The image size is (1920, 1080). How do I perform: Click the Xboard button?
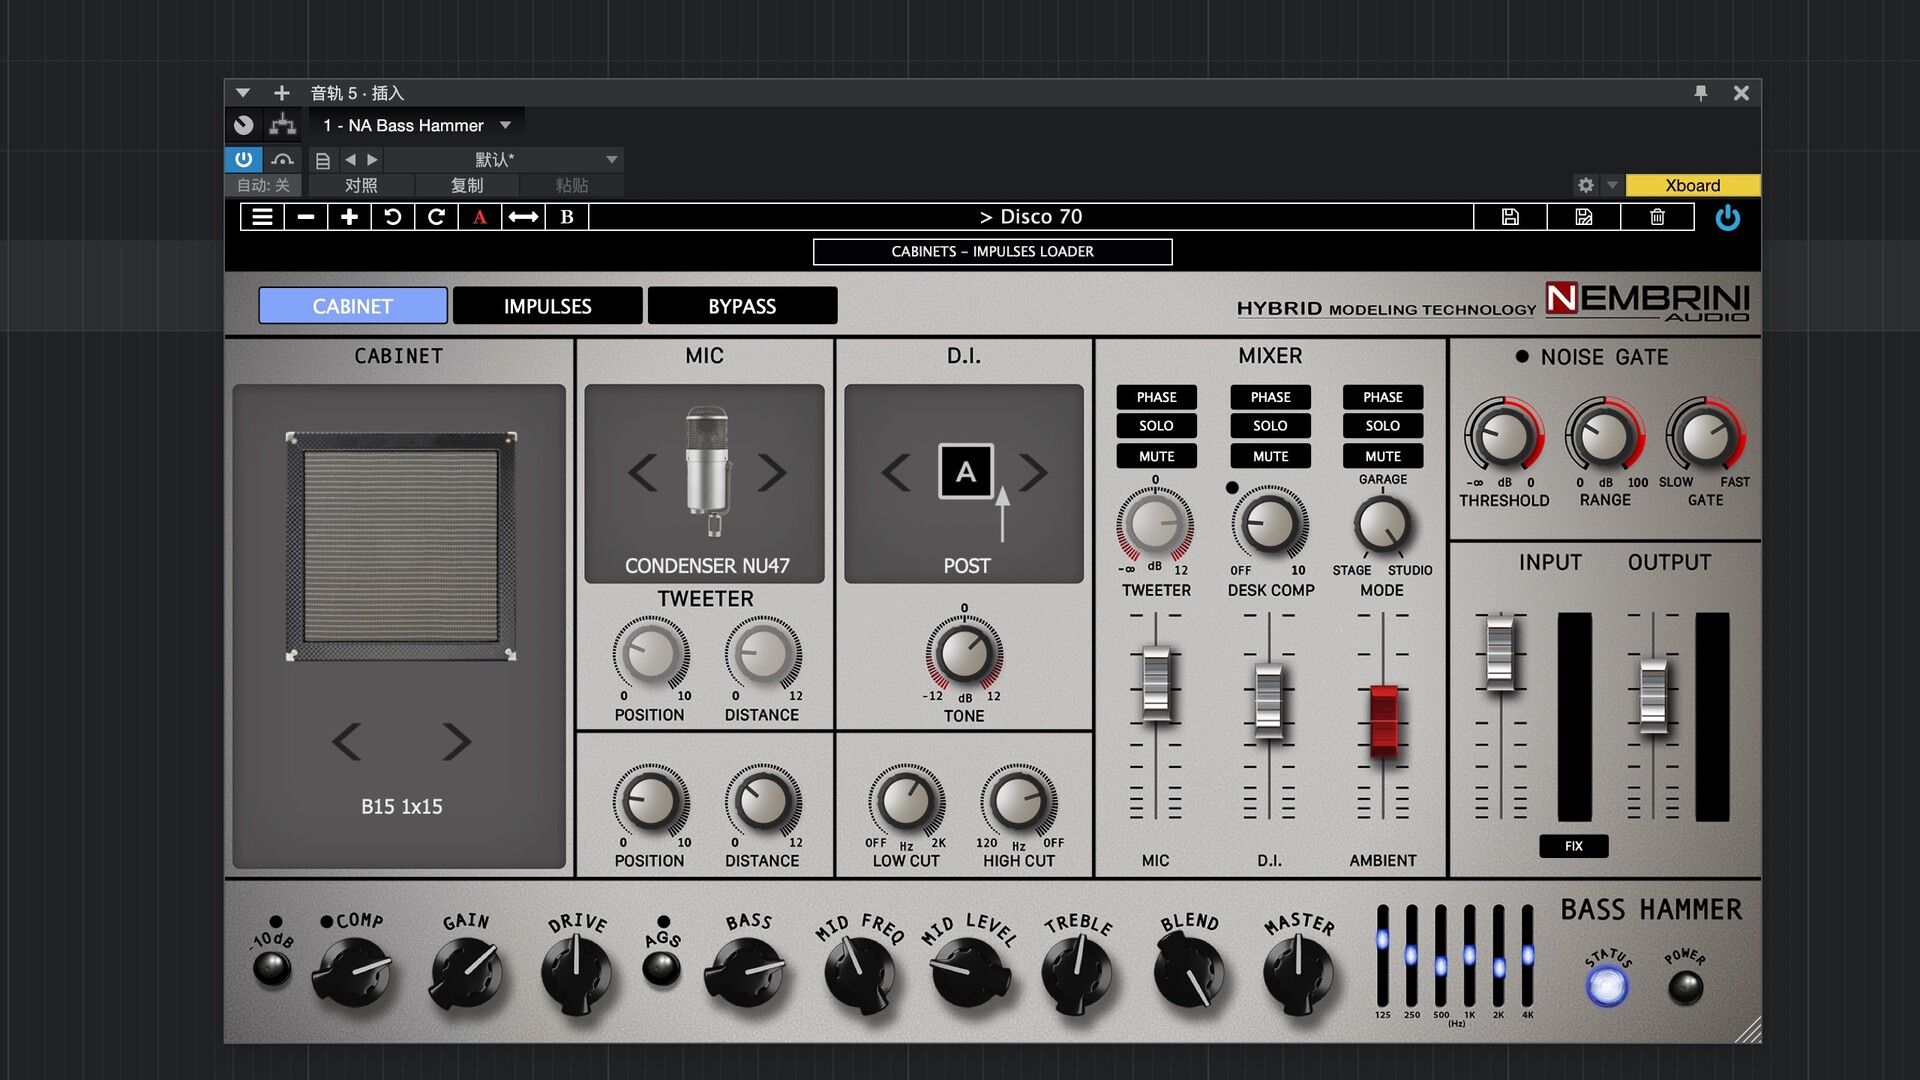[1692, 185]
